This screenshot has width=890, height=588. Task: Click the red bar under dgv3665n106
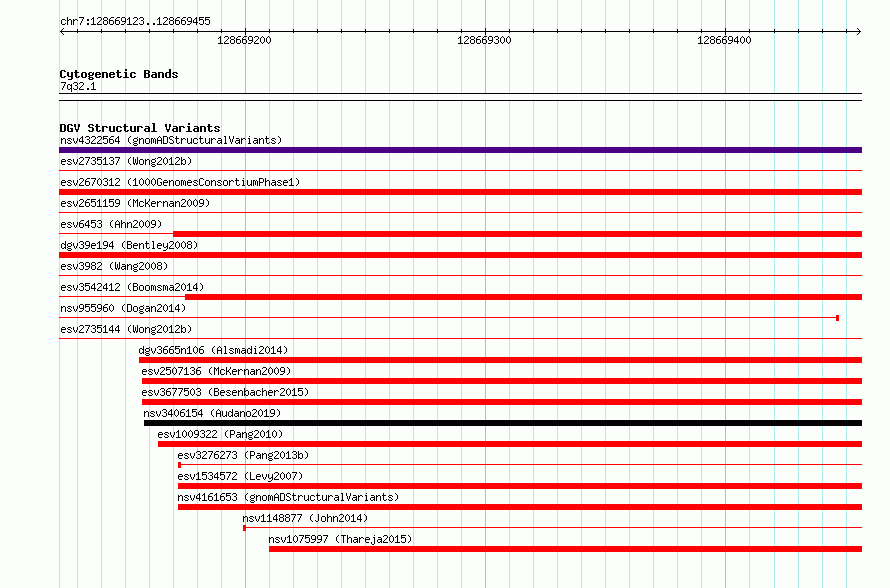click(x=501, y=360)
